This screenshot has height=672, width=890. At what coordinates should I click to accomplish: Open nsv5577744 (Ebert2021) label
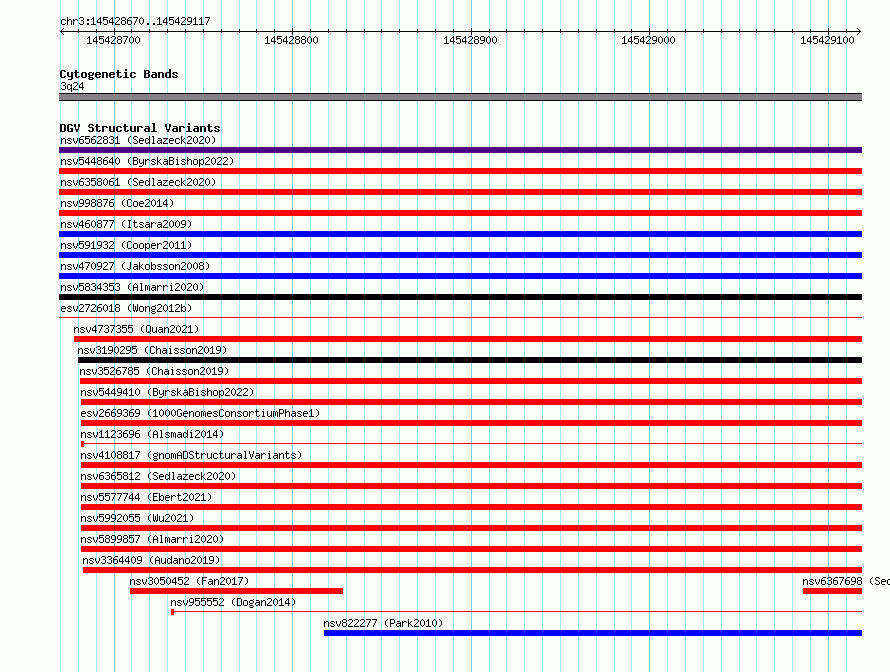146,497
